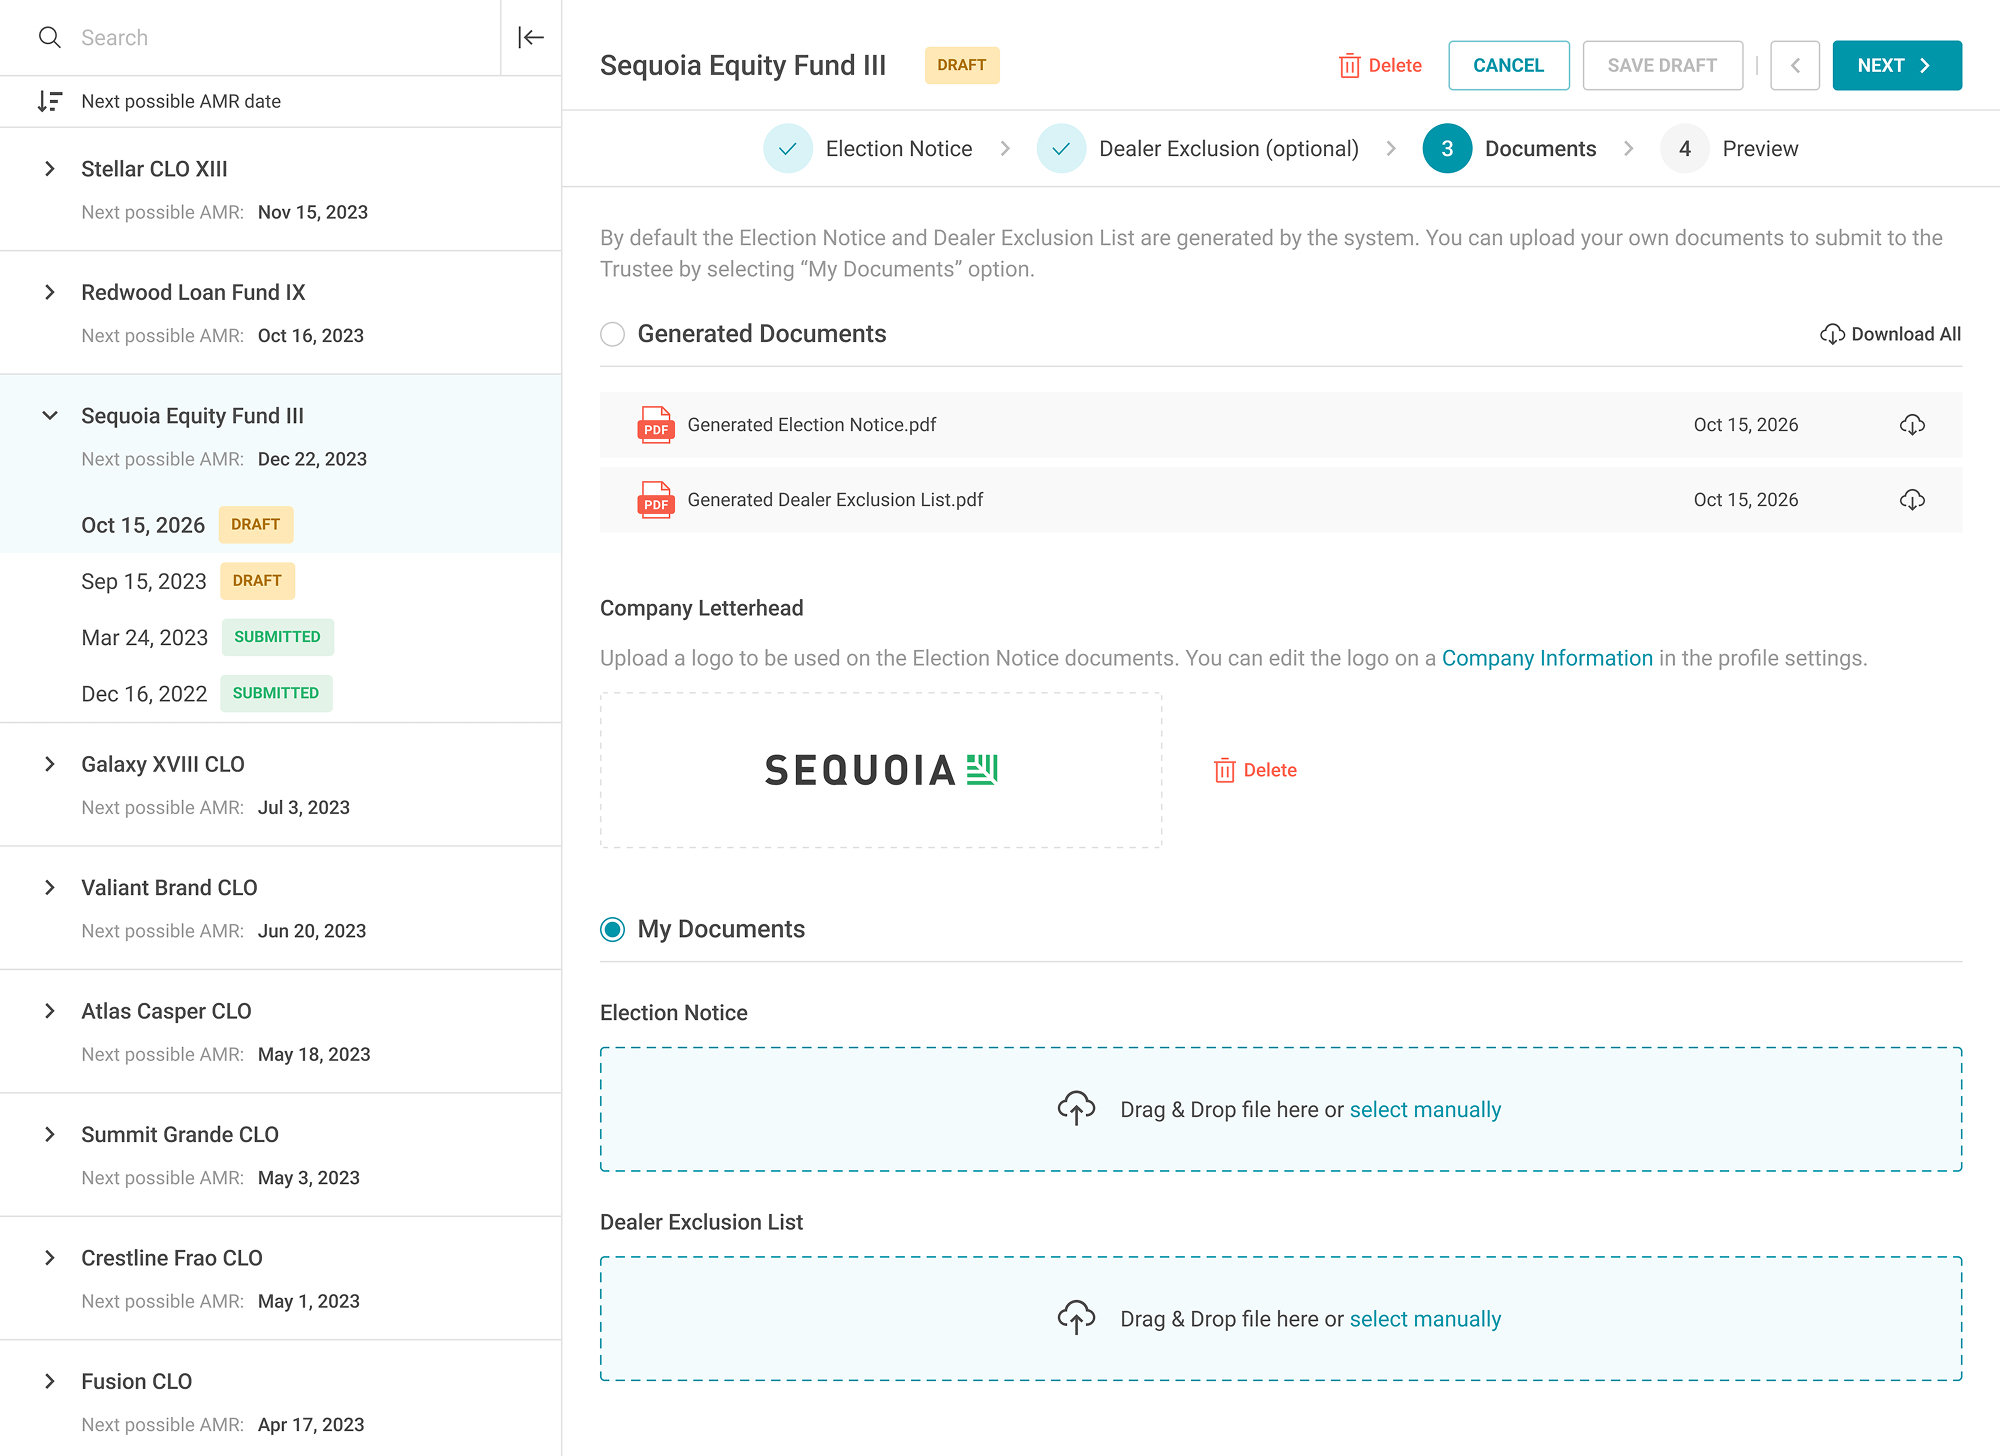Click the SAVE DRAFT button

1662,66
